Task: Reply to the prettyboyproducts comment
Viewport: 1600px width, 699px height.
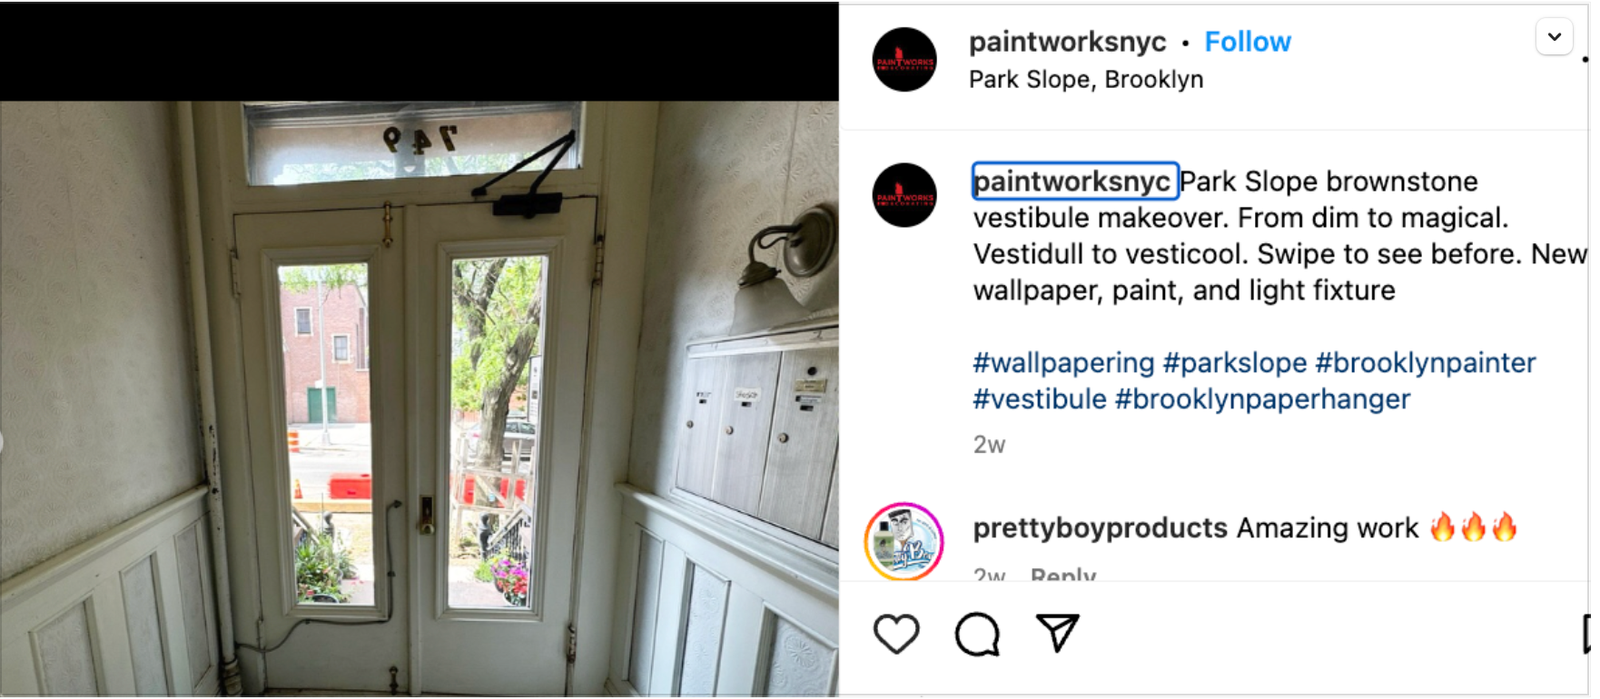Action: click(1063, 575)
